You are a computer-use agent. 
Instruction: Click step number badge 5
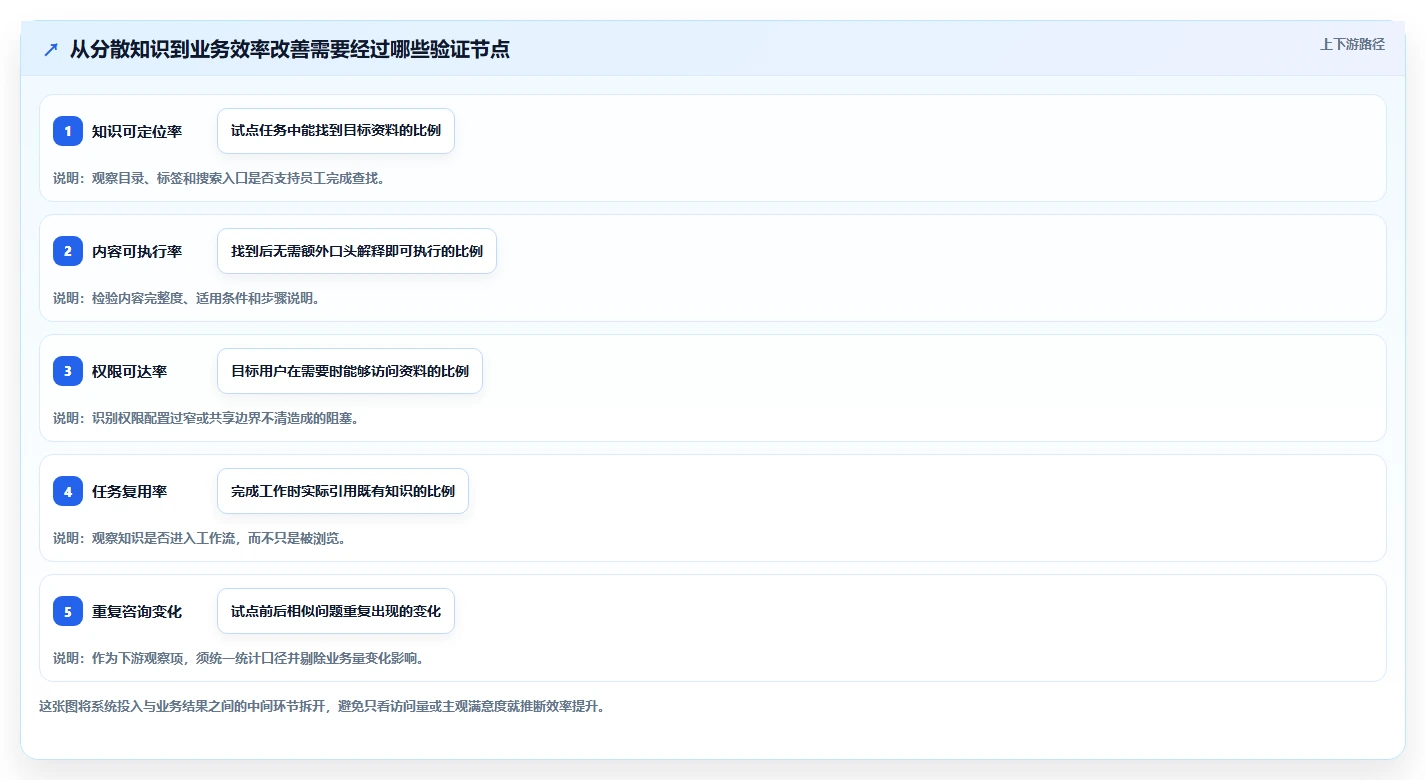(x=68, y=611)
